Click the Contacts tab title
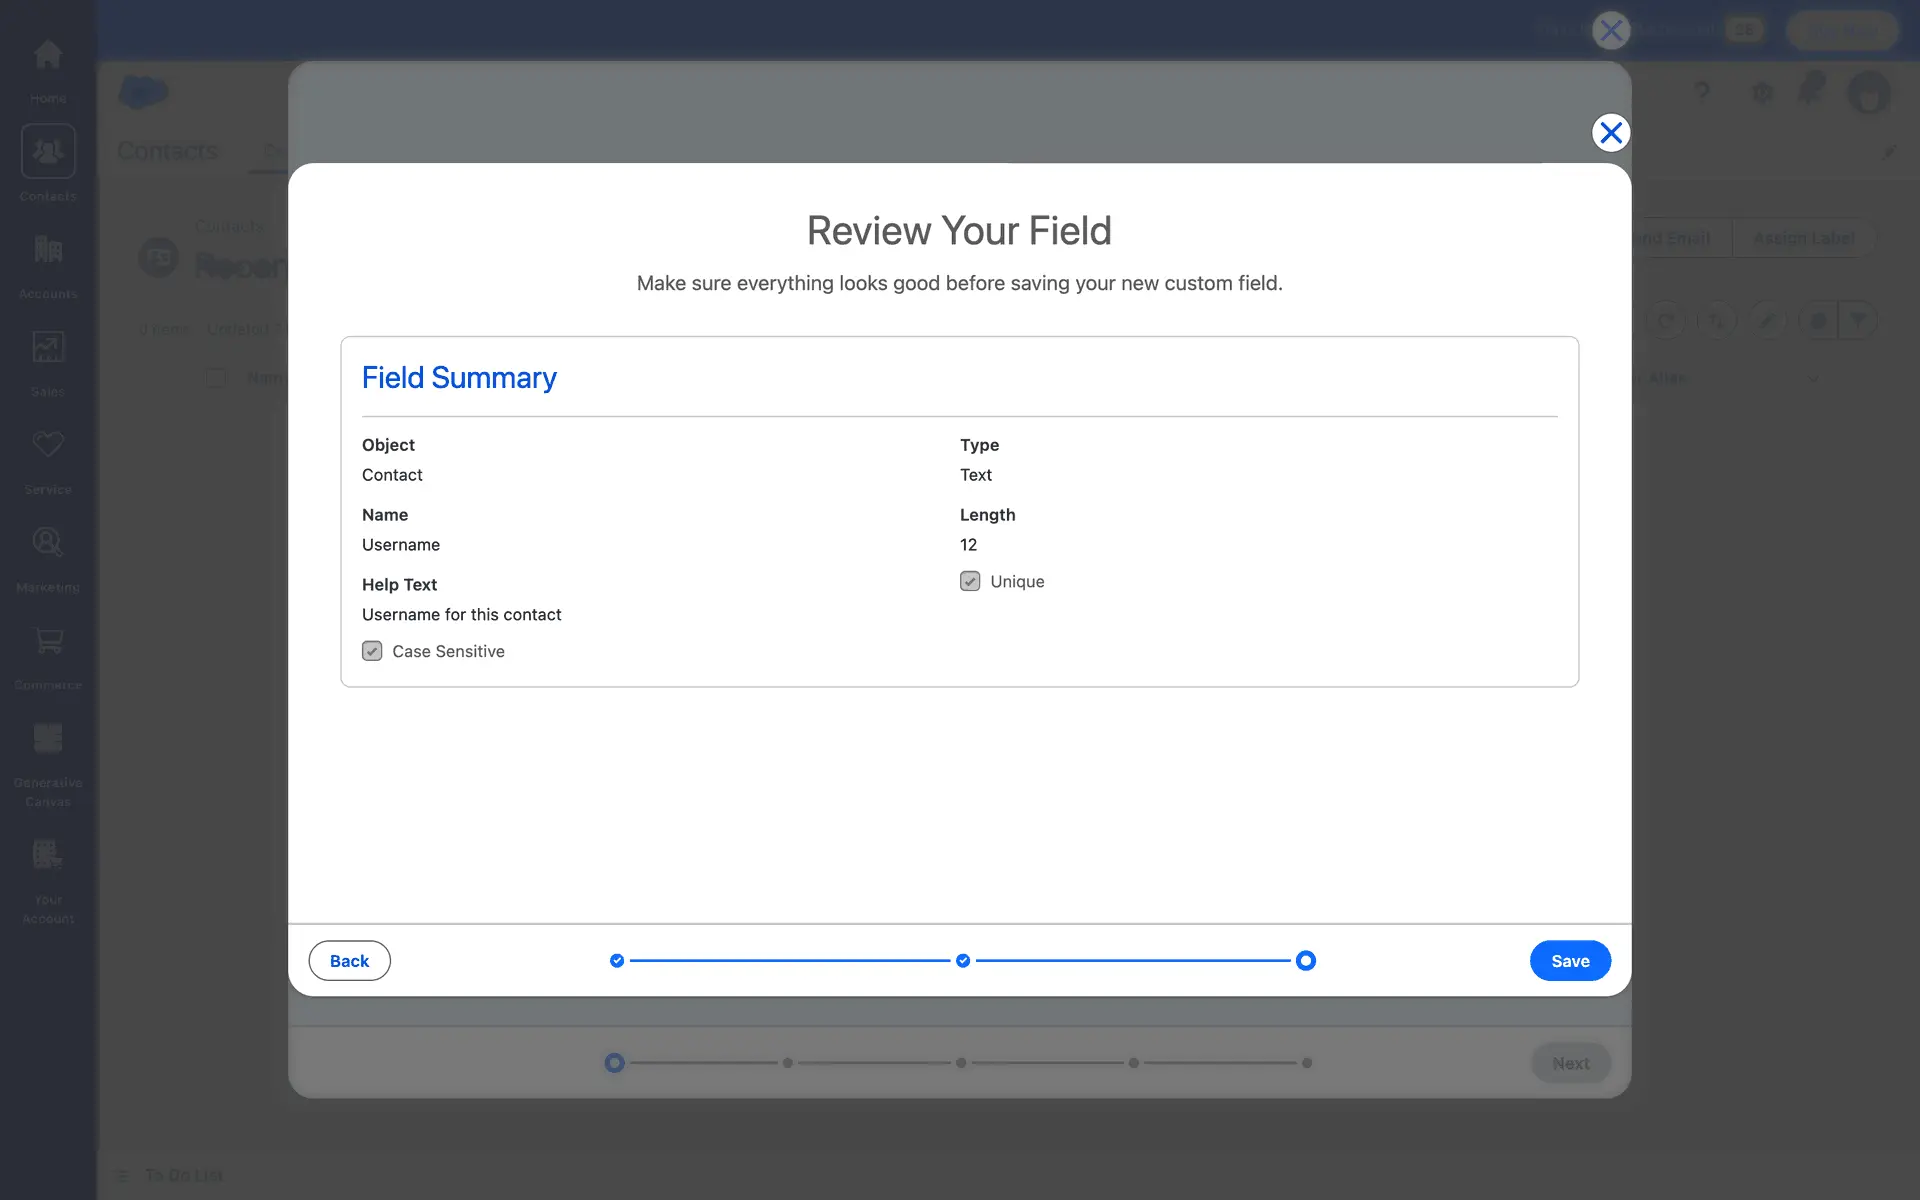 (x=167, y=151)
